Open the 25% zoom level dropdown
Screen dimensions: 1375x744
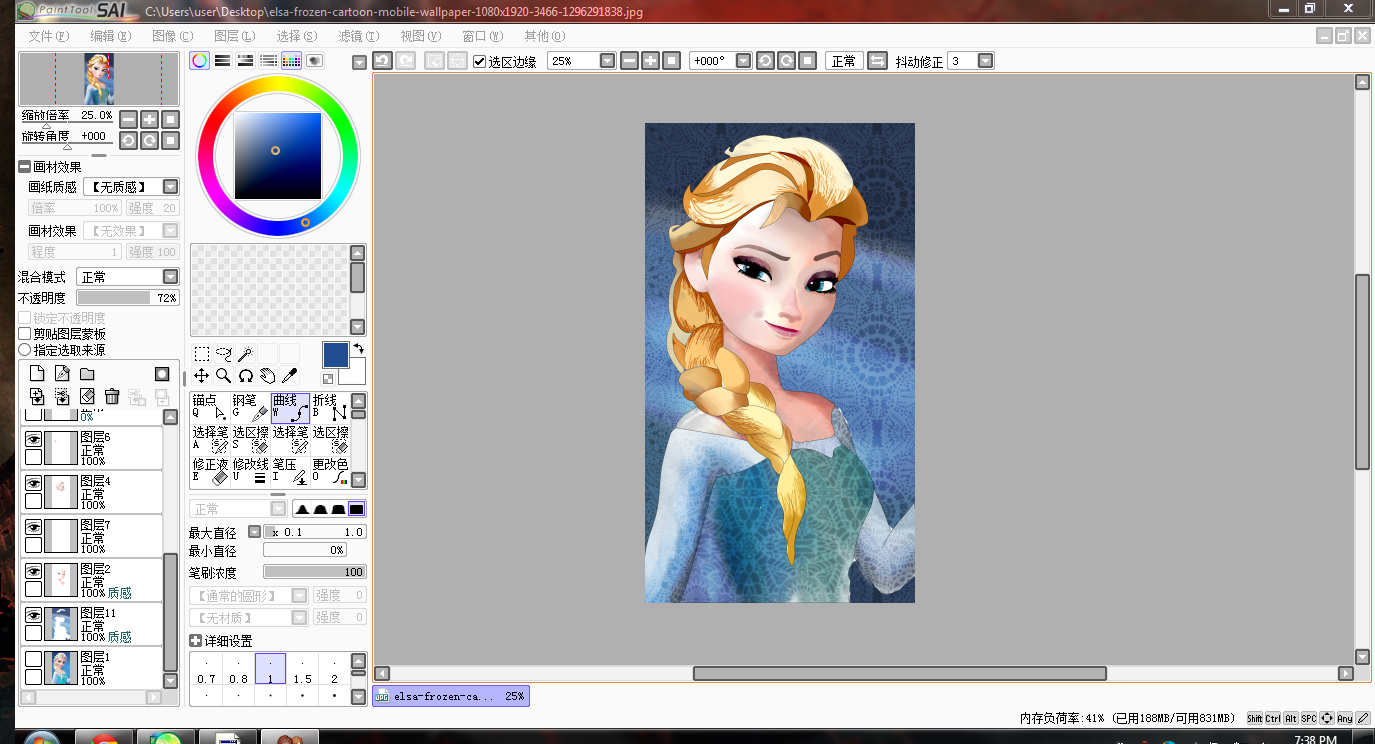pos(582,61)
